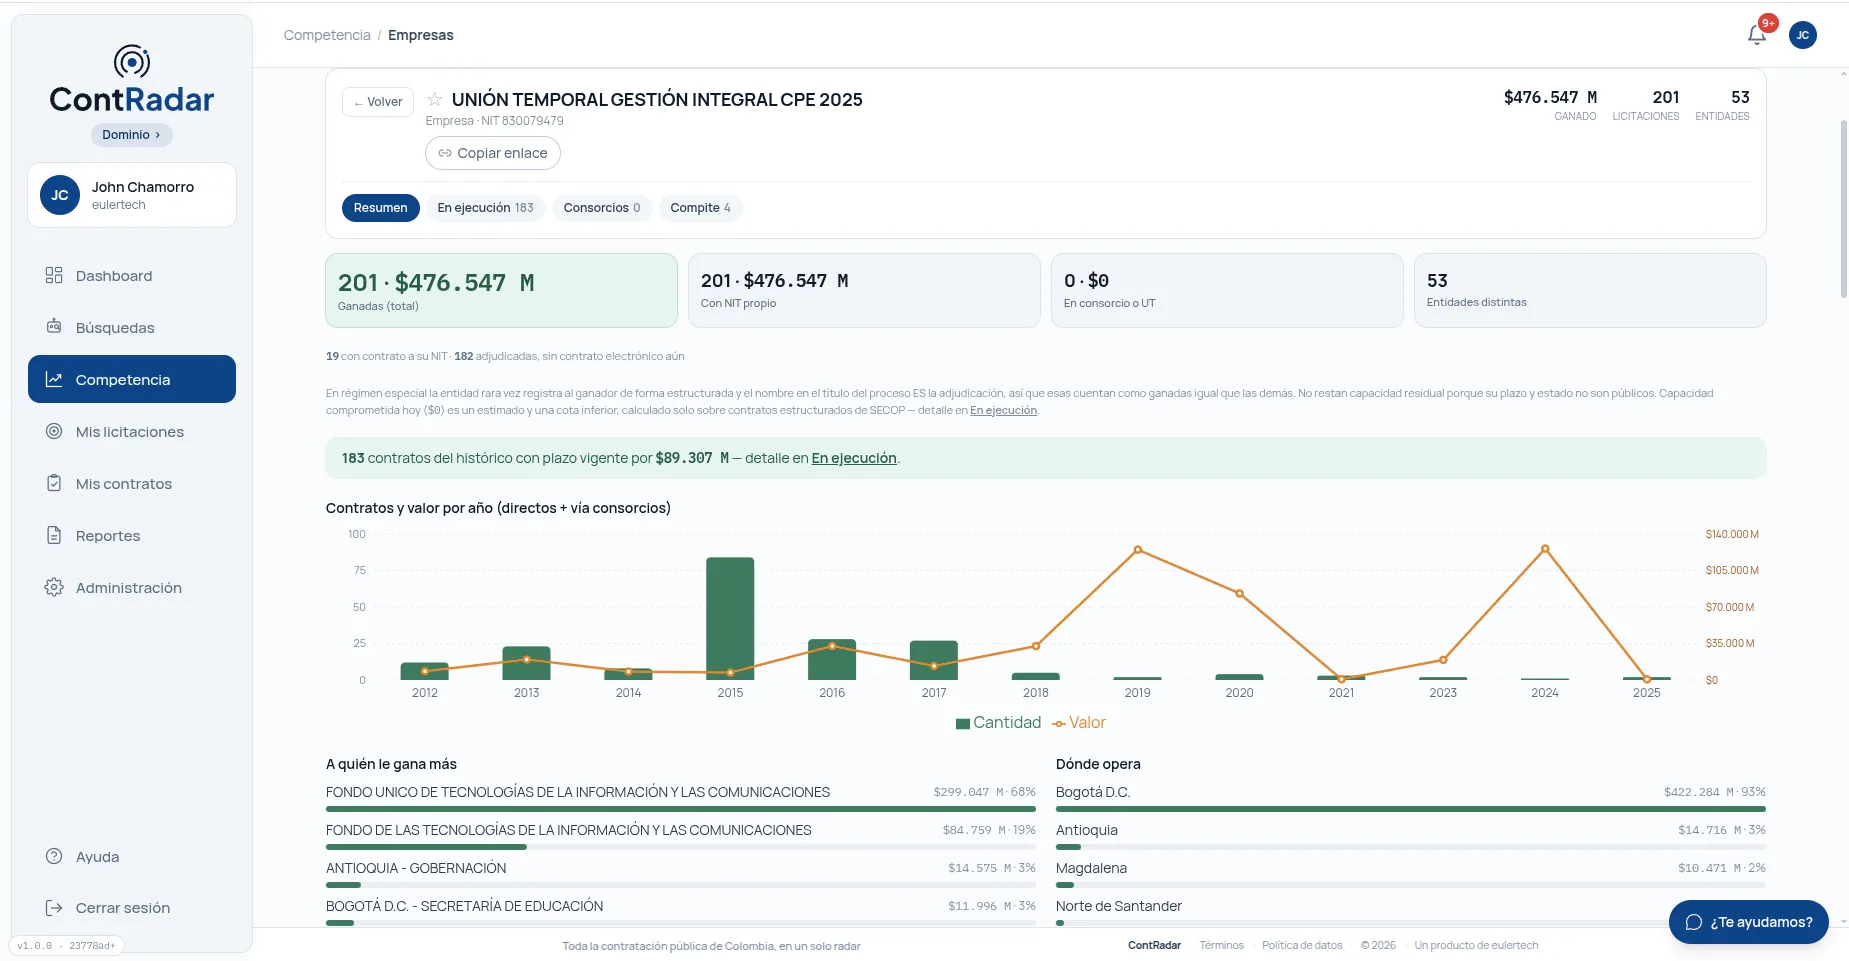Screen dimensions: 1849x961
Task: Click the 2019 value point on the line
Action: 1137,550
